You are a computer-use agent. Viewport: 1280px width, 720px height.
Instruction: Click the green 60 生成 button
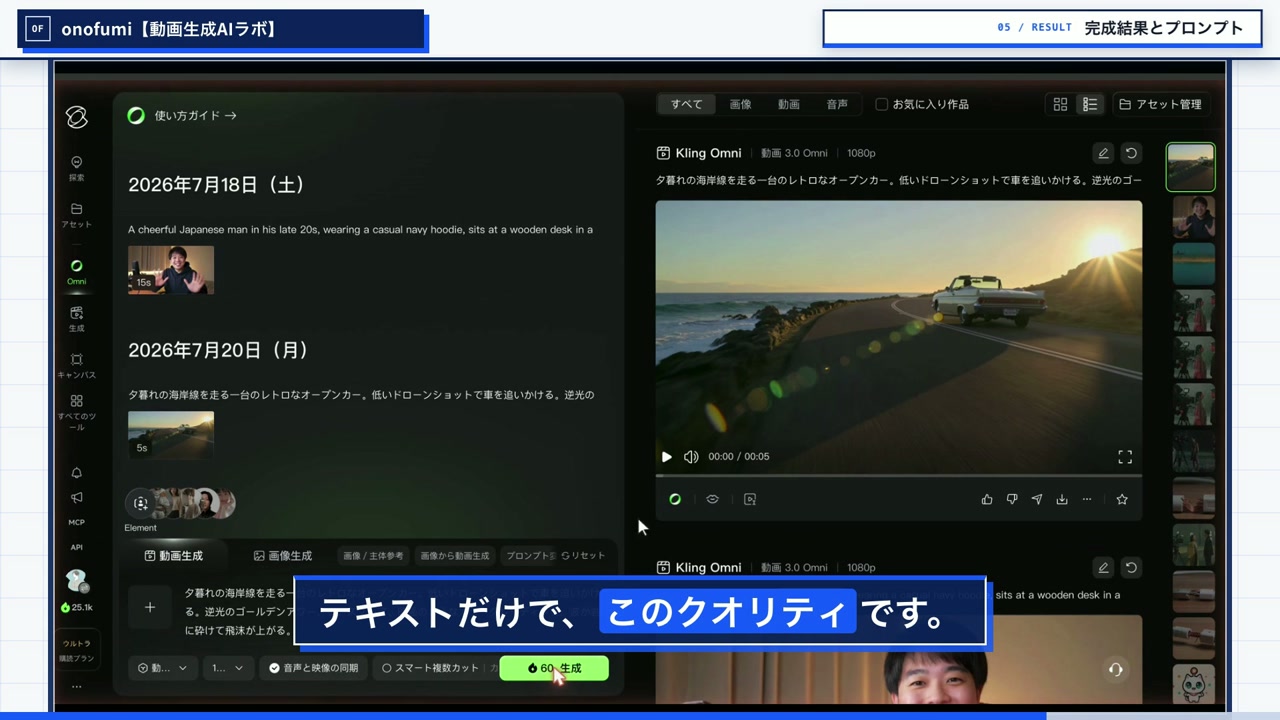(x=554, y=668)
